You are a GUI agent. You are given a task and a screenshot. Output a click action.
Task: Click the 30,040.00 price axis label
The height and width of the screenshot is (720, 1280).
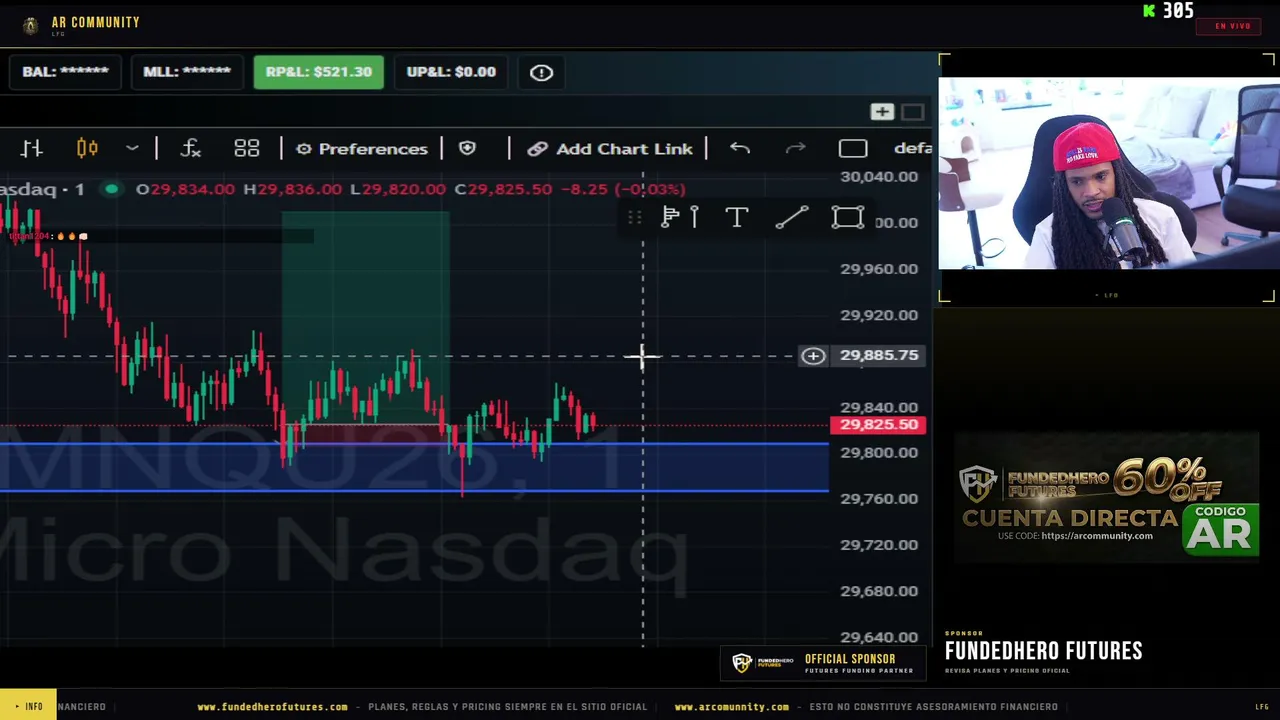click(x=879, y=177)
